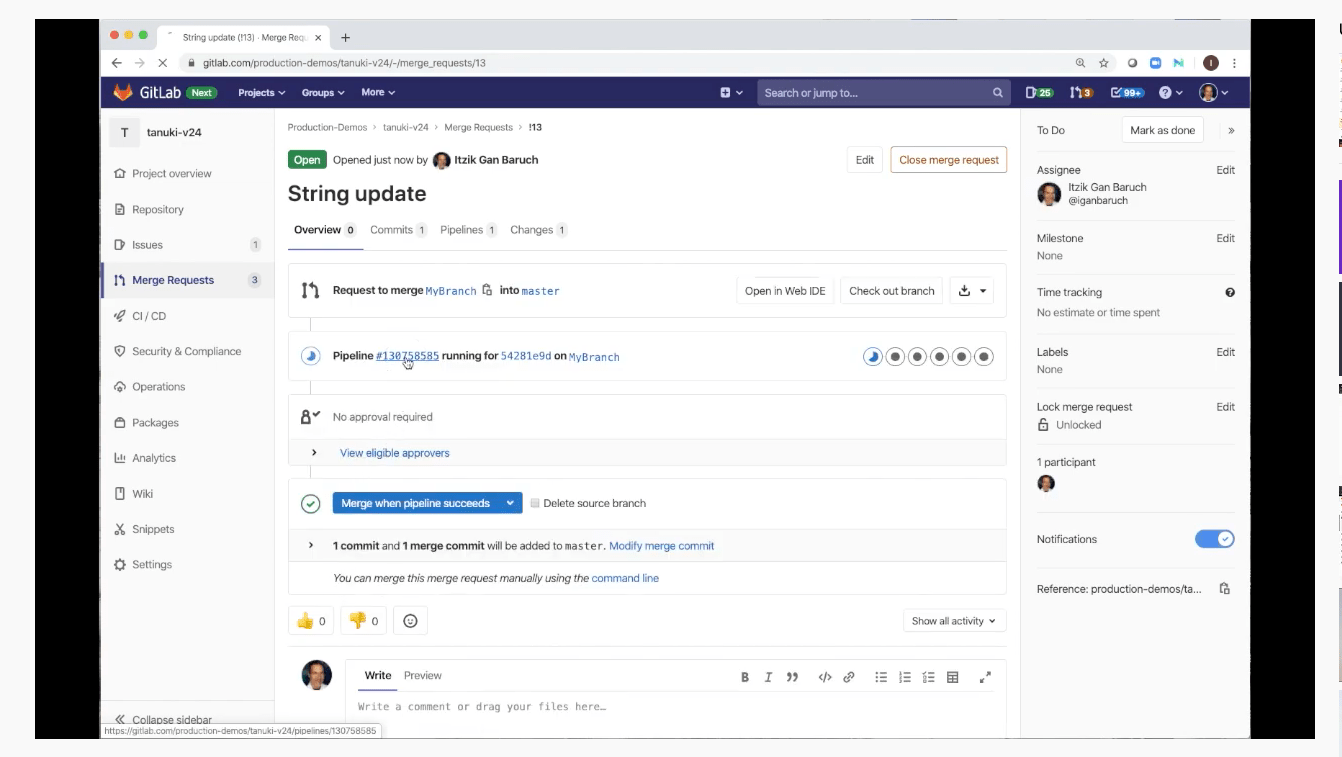
Task: Click the thumbs up reaction icon
Action: pos(305,621)
